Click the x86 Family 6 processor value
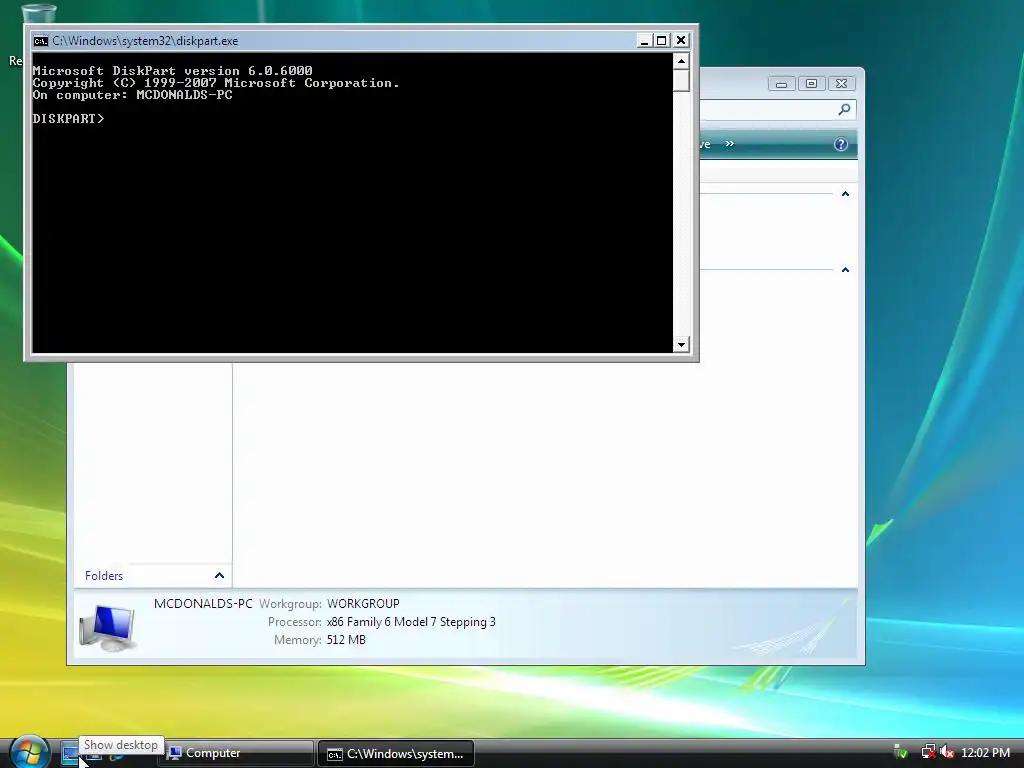1024x768 pixels. 411,622
